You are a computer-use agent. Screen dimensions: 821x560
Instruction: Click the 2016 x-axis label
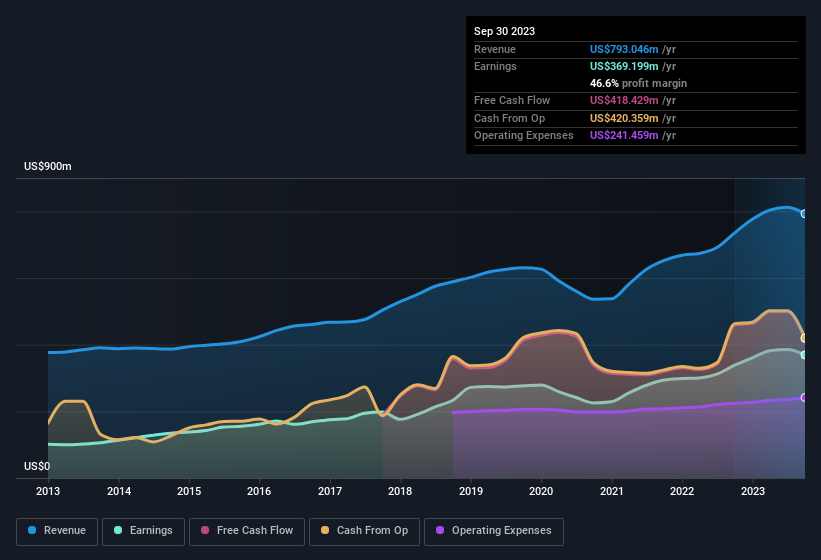tap(259, 491)
